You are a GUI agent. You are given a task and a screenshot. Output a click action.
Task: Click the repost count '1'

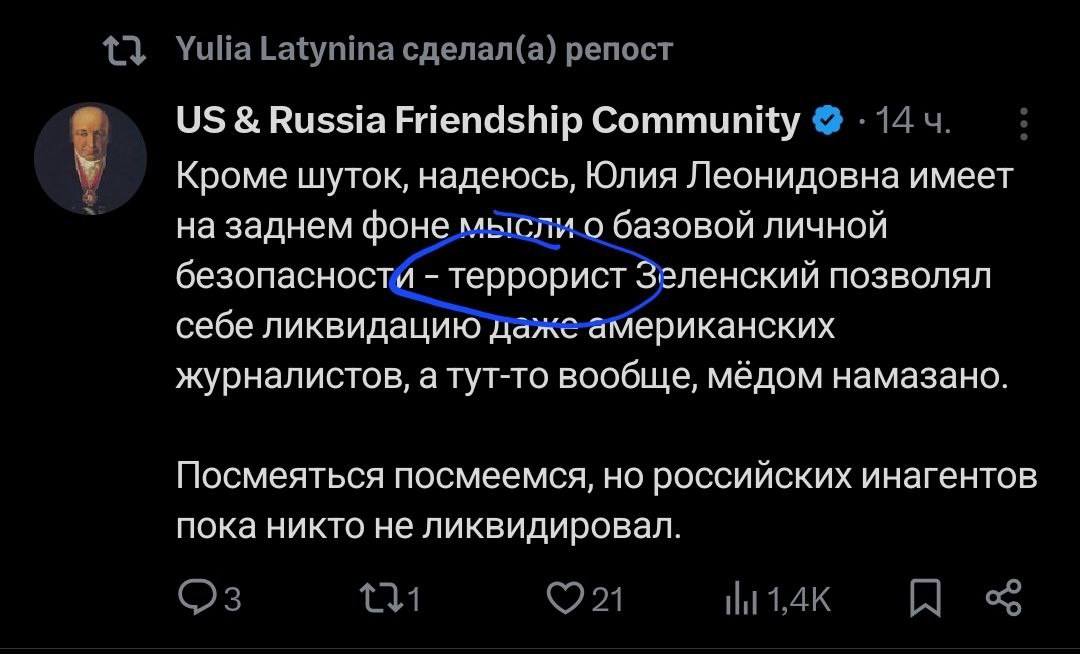(414, 599)
